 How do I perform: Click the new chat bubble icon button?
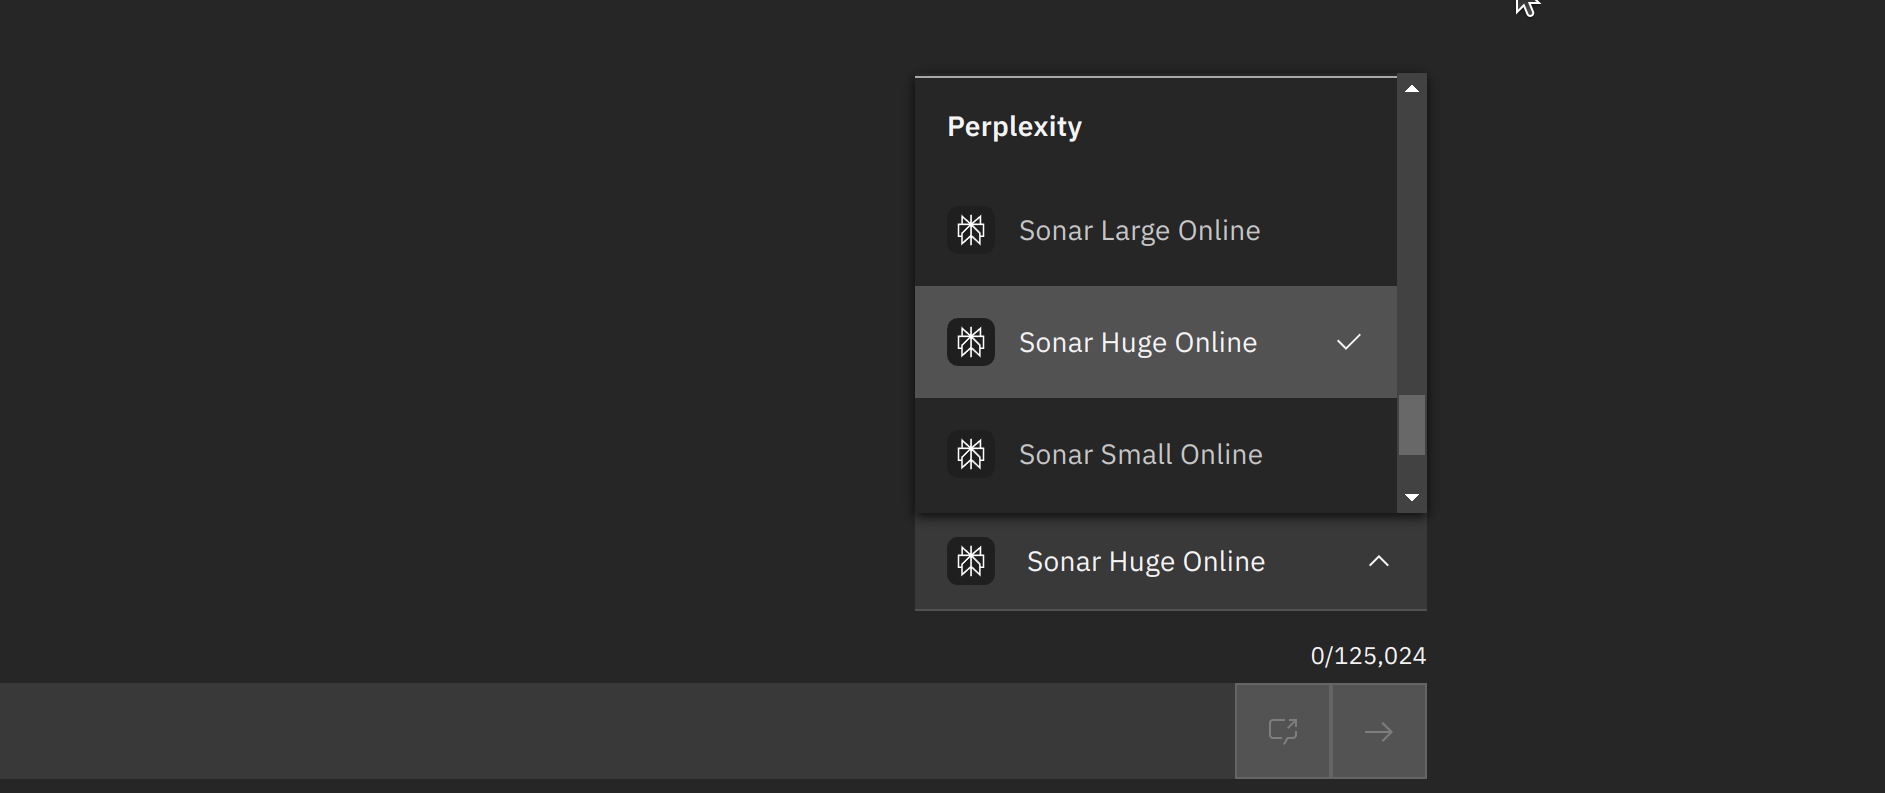click(1283, 731)
